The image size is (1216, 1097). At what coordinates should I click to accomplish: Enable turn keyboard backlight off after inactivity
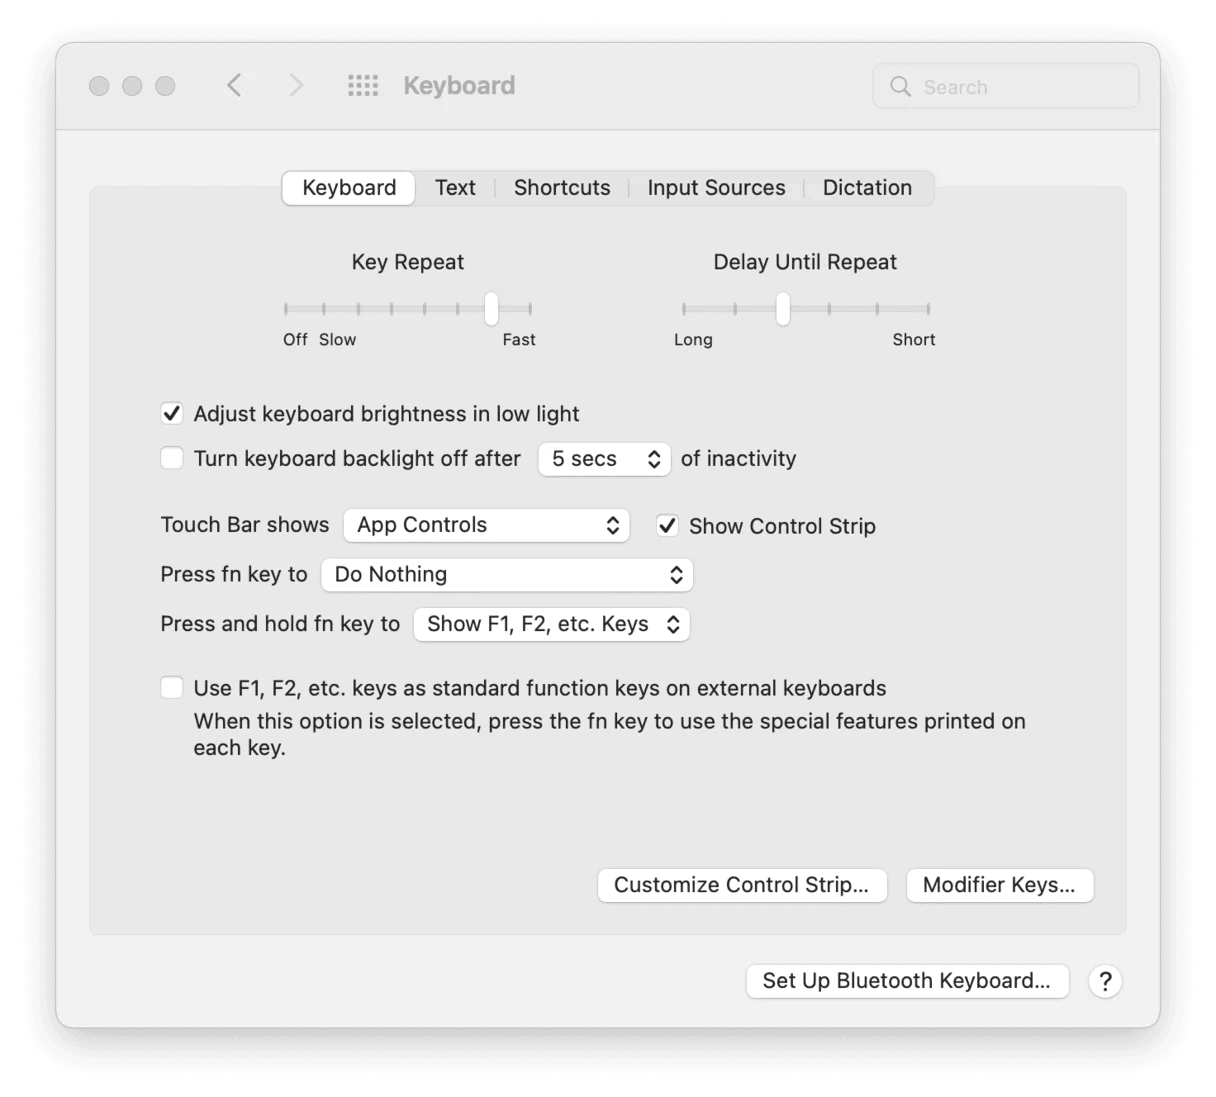pos(171,458)
